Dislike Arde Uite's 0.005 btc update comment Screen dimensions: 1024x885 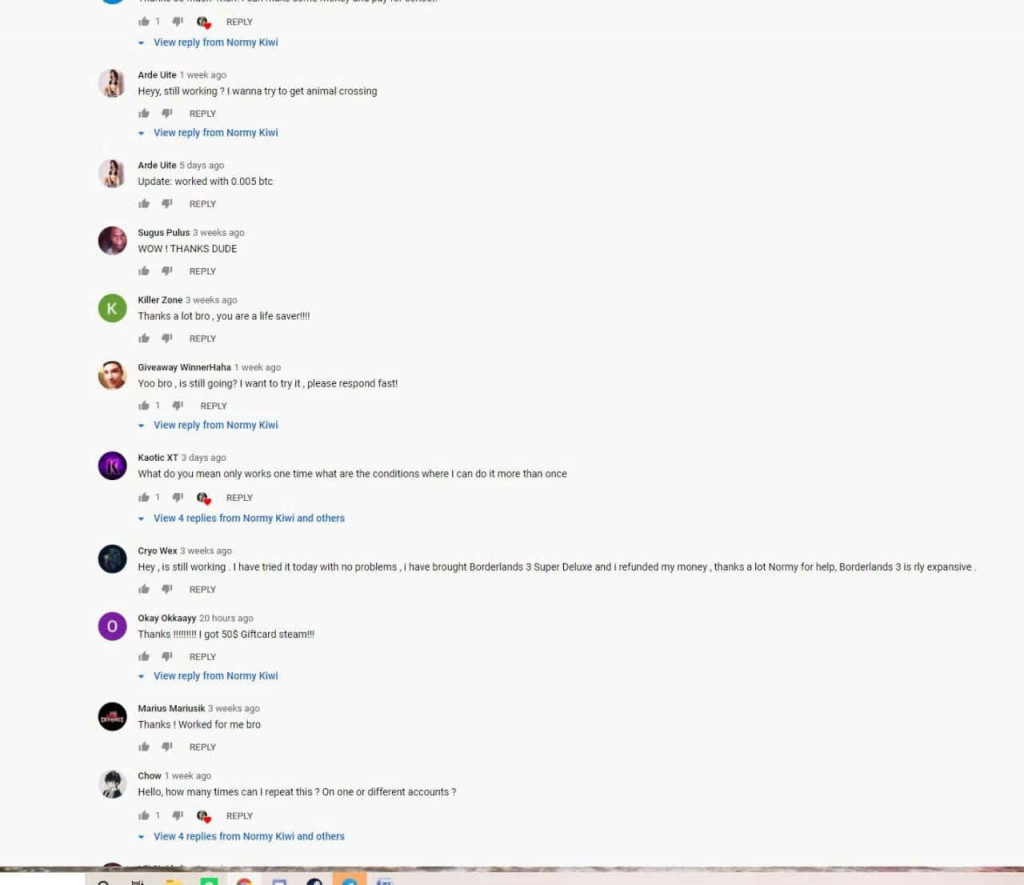tap(167, 204)
